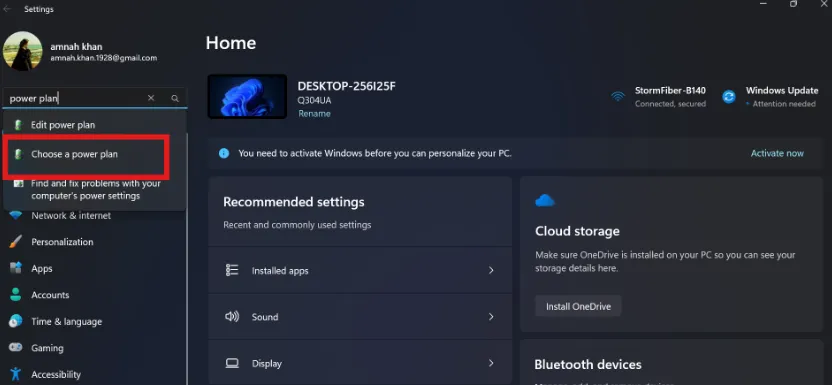Expand Display via its chevron arrow
The height and width of the screenshot is (385, 832).
[491, 363]
